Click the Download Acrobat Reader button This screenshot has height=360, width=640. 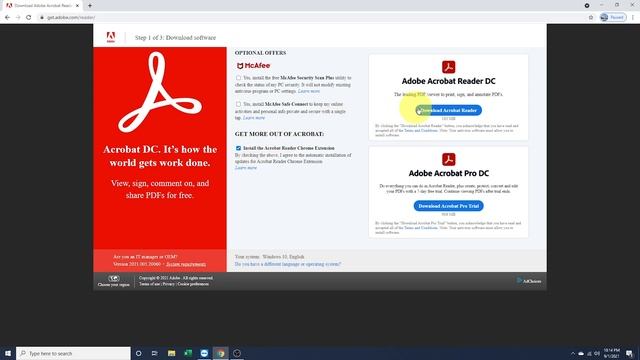448,110
